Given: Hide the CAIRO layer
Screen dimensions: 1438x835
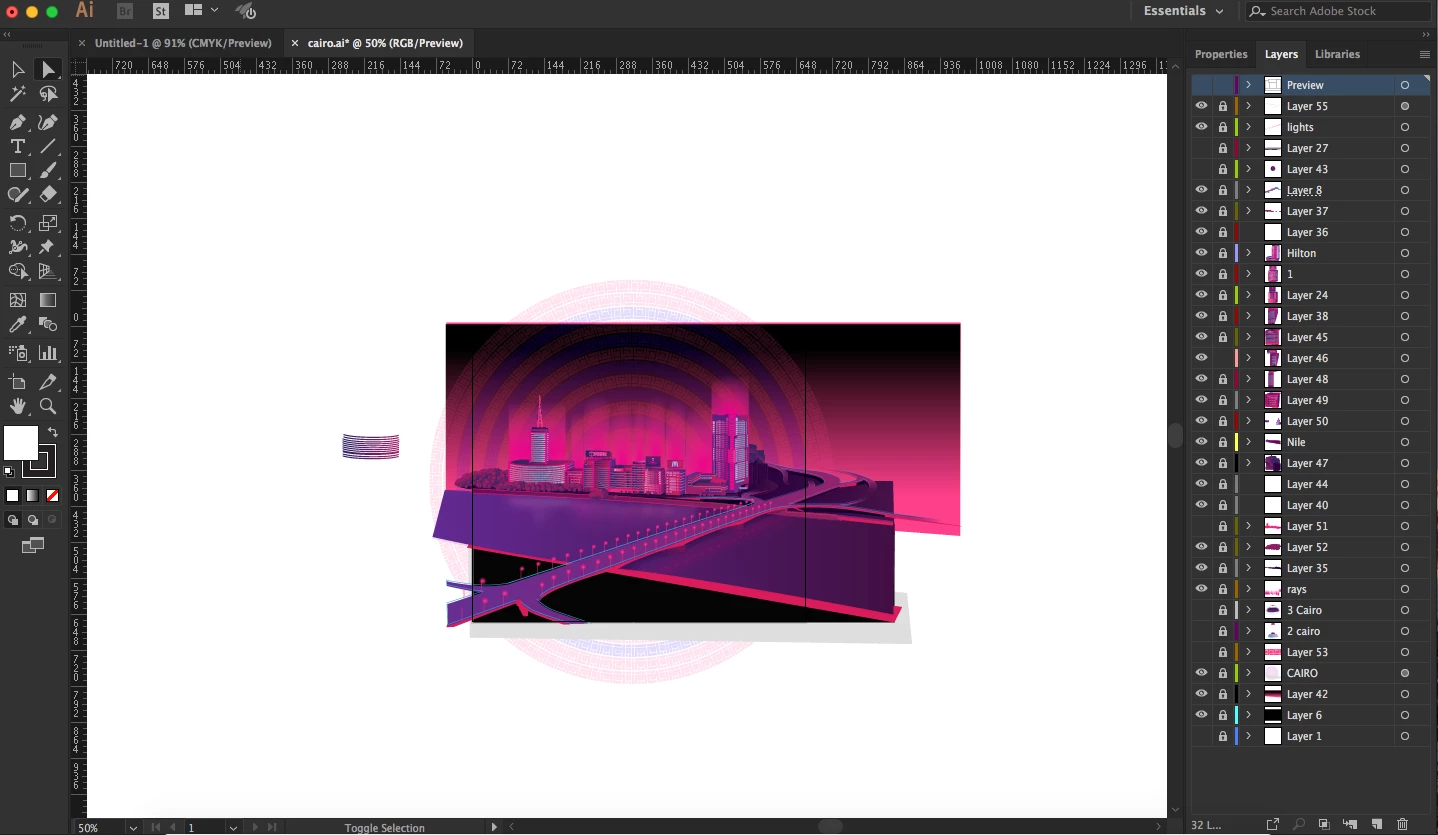Looking at the screenshot, I should click(1201, 673).
